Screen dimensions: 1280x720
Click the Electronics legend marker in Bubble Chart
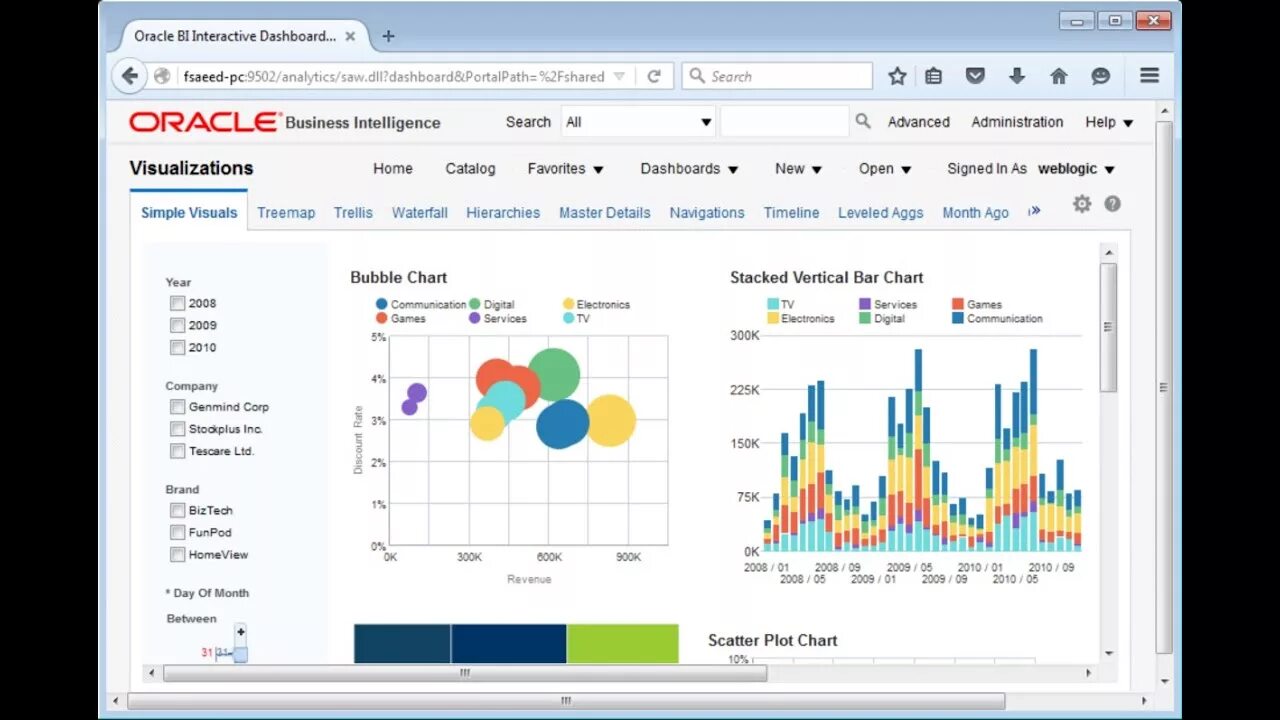[568, 304]
